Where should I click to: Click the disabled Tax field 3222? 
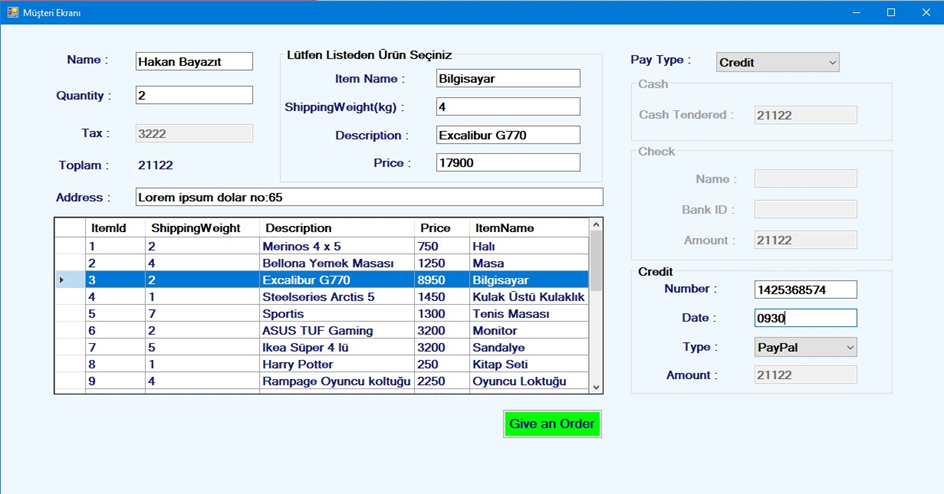(194, 134)
